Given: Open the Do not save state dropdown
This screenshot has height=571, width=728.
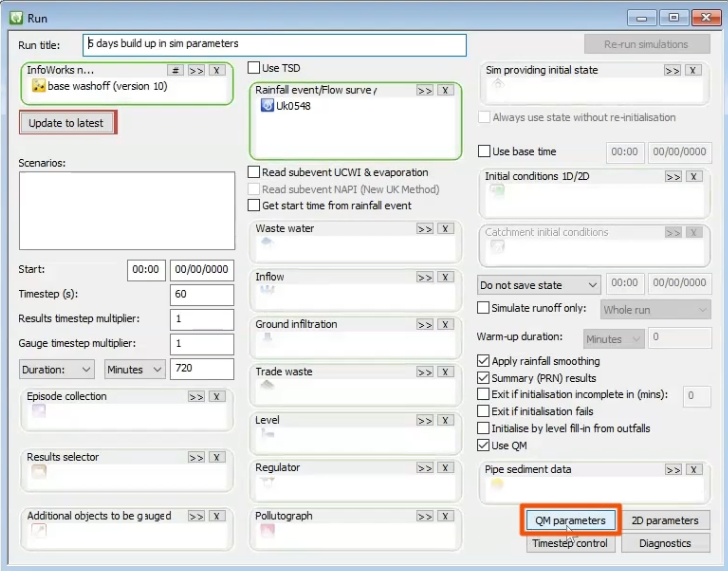Looking at the screenshot, I should (x=539, y=285).
